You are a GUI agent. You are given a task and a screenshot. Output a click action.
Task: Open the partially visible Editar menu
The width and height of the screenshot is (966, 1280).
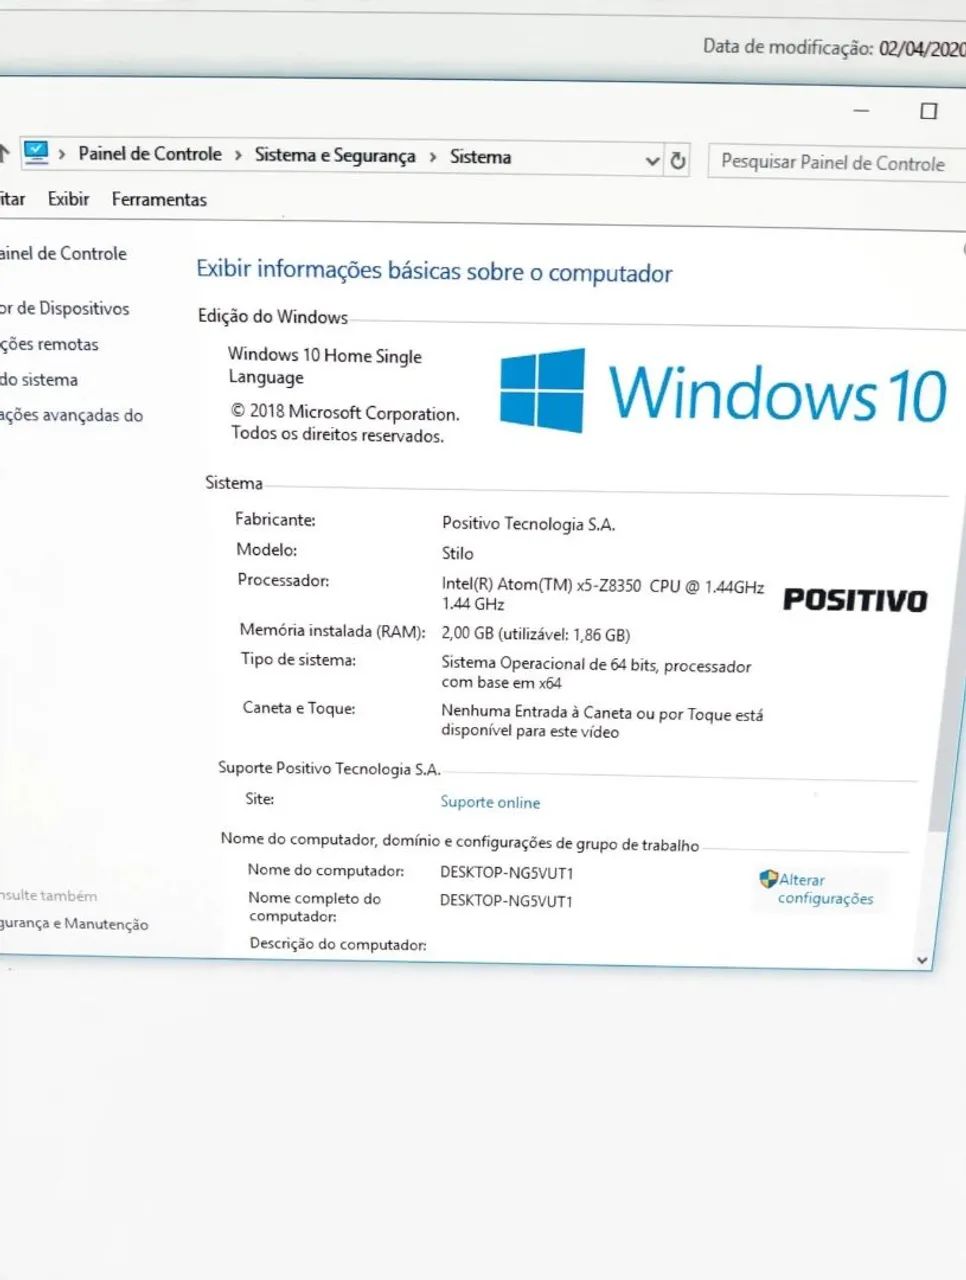click(x=12, y=198)
